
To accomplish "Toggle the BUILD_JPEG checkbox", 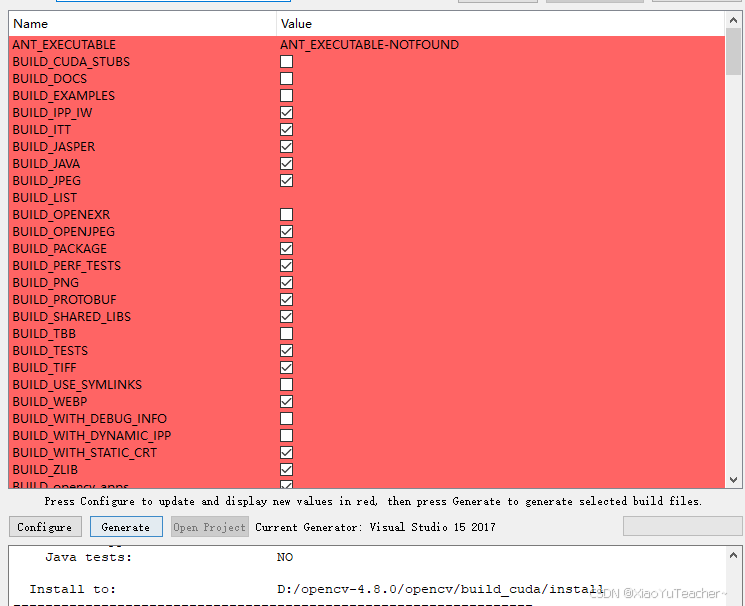I will point(287,181).
